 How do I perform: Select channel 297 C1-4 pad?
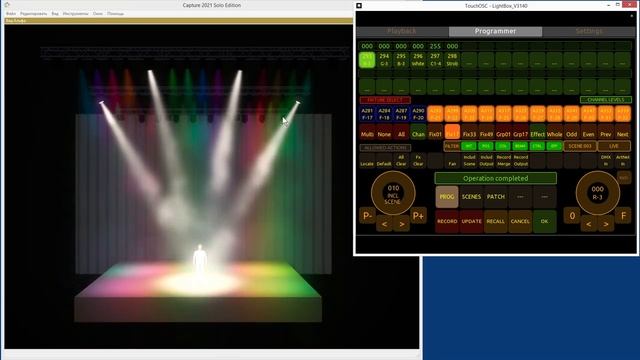point(435,60)
